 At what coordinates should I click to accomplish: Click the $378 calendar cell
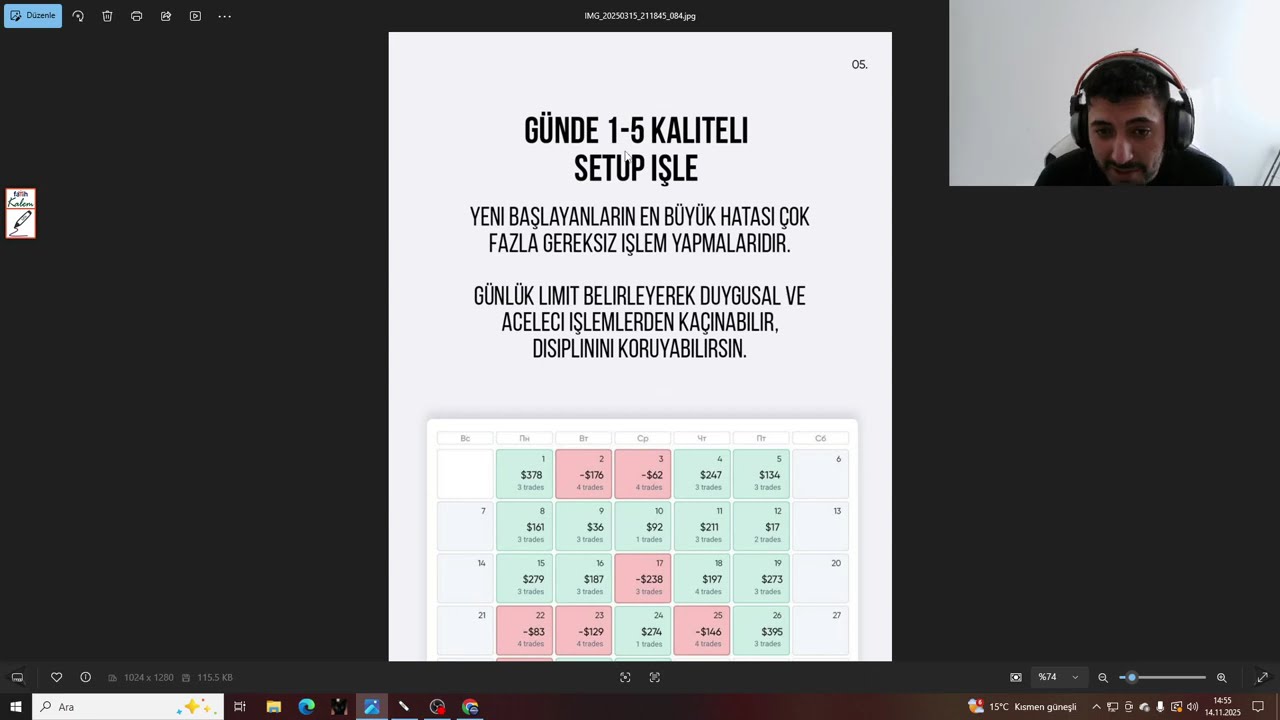[524, 474]
